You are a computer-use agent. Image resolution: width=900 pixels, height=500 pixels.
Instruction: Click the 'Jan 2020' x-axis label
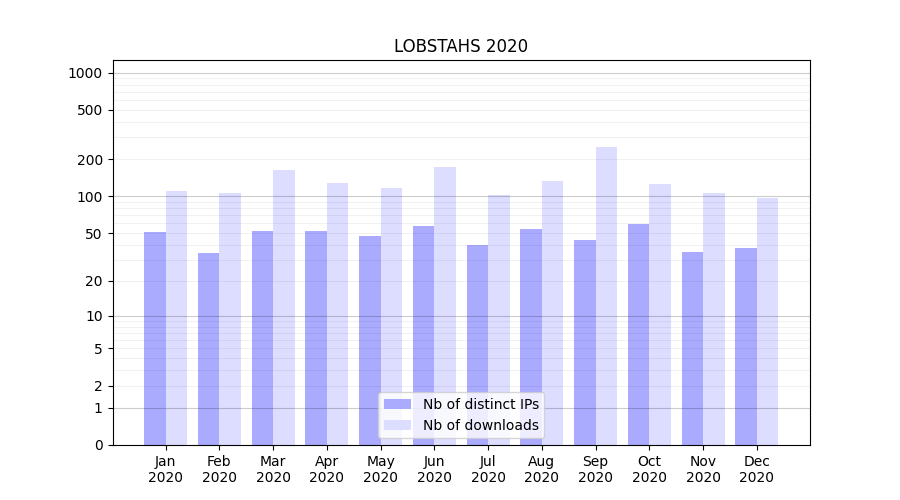(x=166, y=469)
